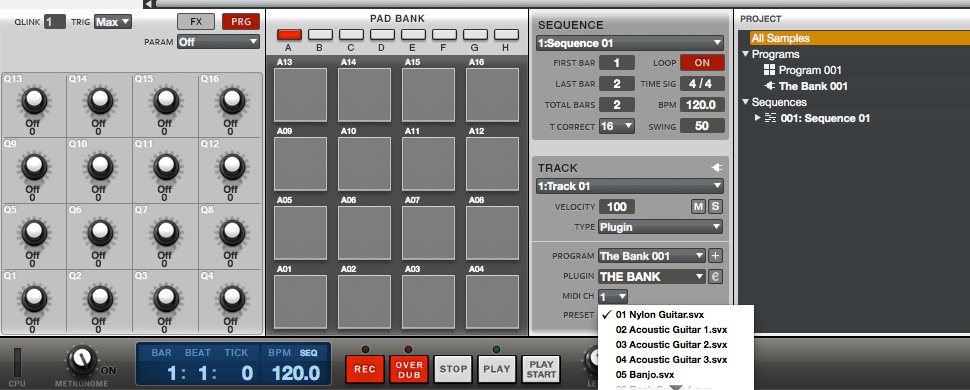Click the PLAY transport button

tap(497, 369)
